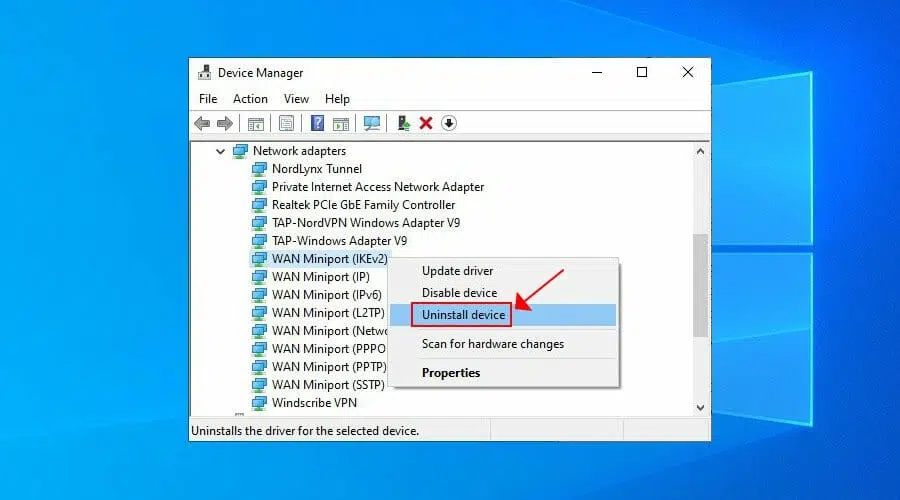Viewport: 900px width, 500px height.
Task: Select WAN Miniport (L2TP) entry
Action: [x=328, y=313]
